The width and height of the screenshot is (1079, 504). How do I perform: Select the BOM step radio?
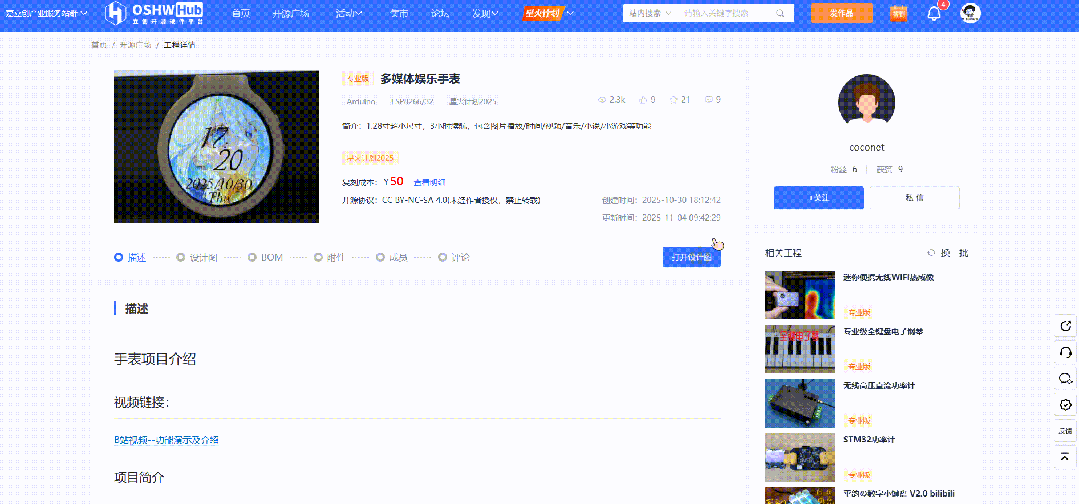point(252,258)
